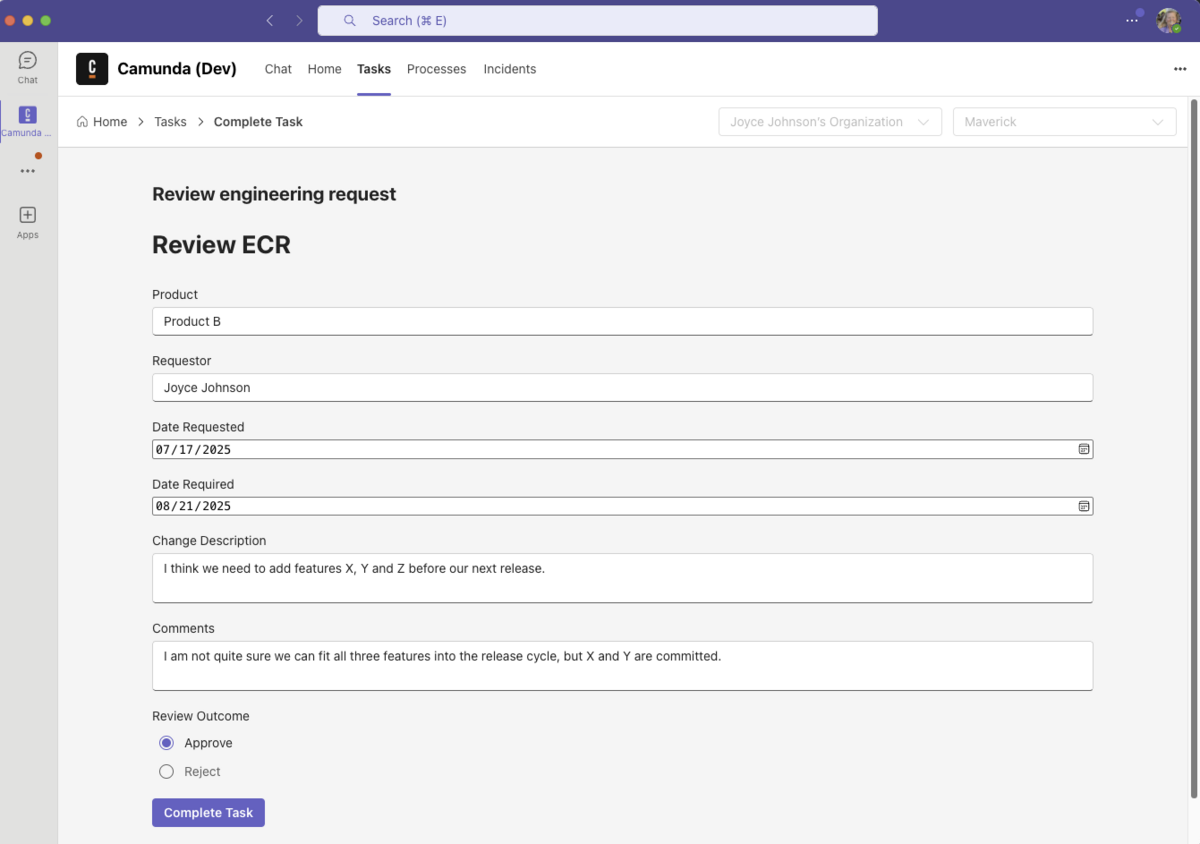
Task: Click the back navigation arrow
Action: pyautogui.click(x=268, y=19)
